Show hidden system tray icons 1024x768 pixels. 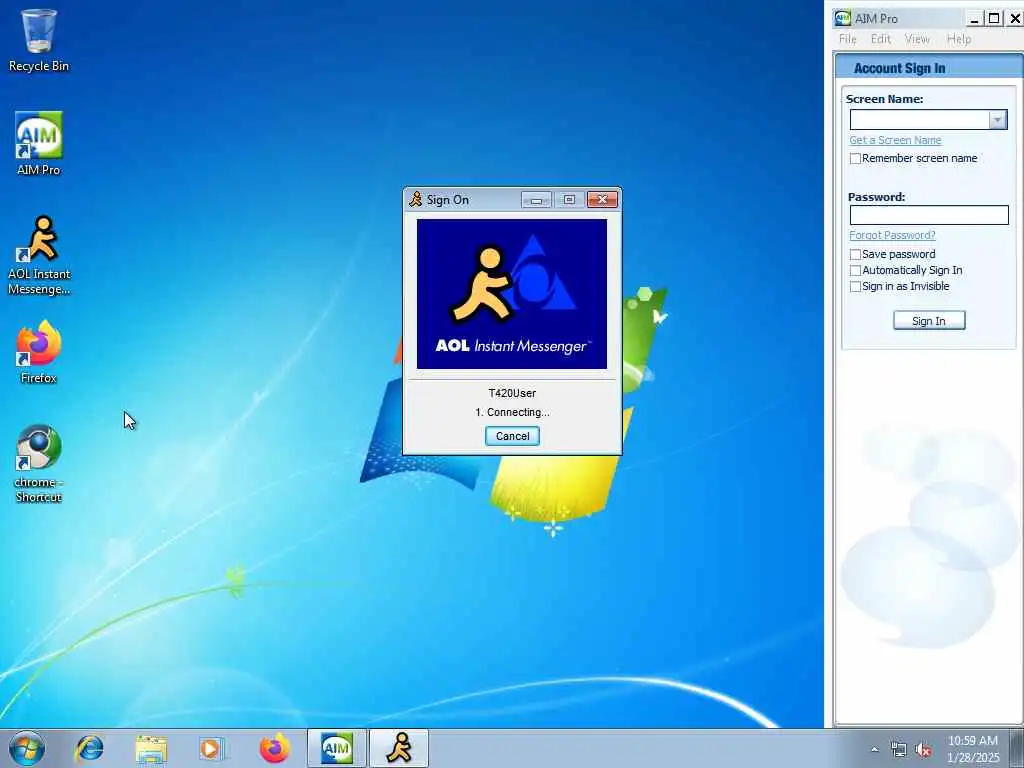point(875,749)
